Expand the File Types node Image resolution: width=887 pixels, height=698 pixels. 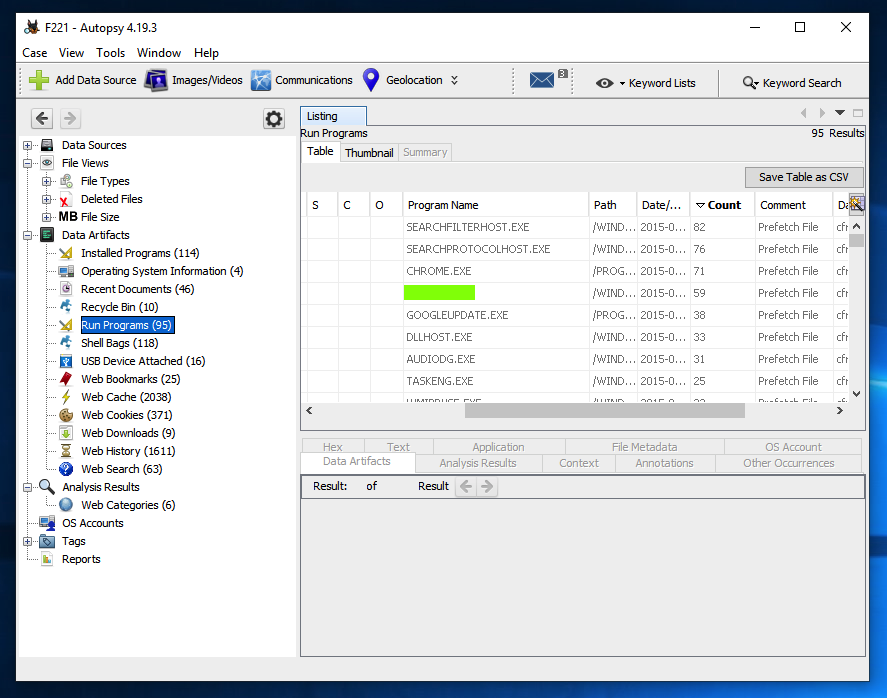[x=46, y=182]
